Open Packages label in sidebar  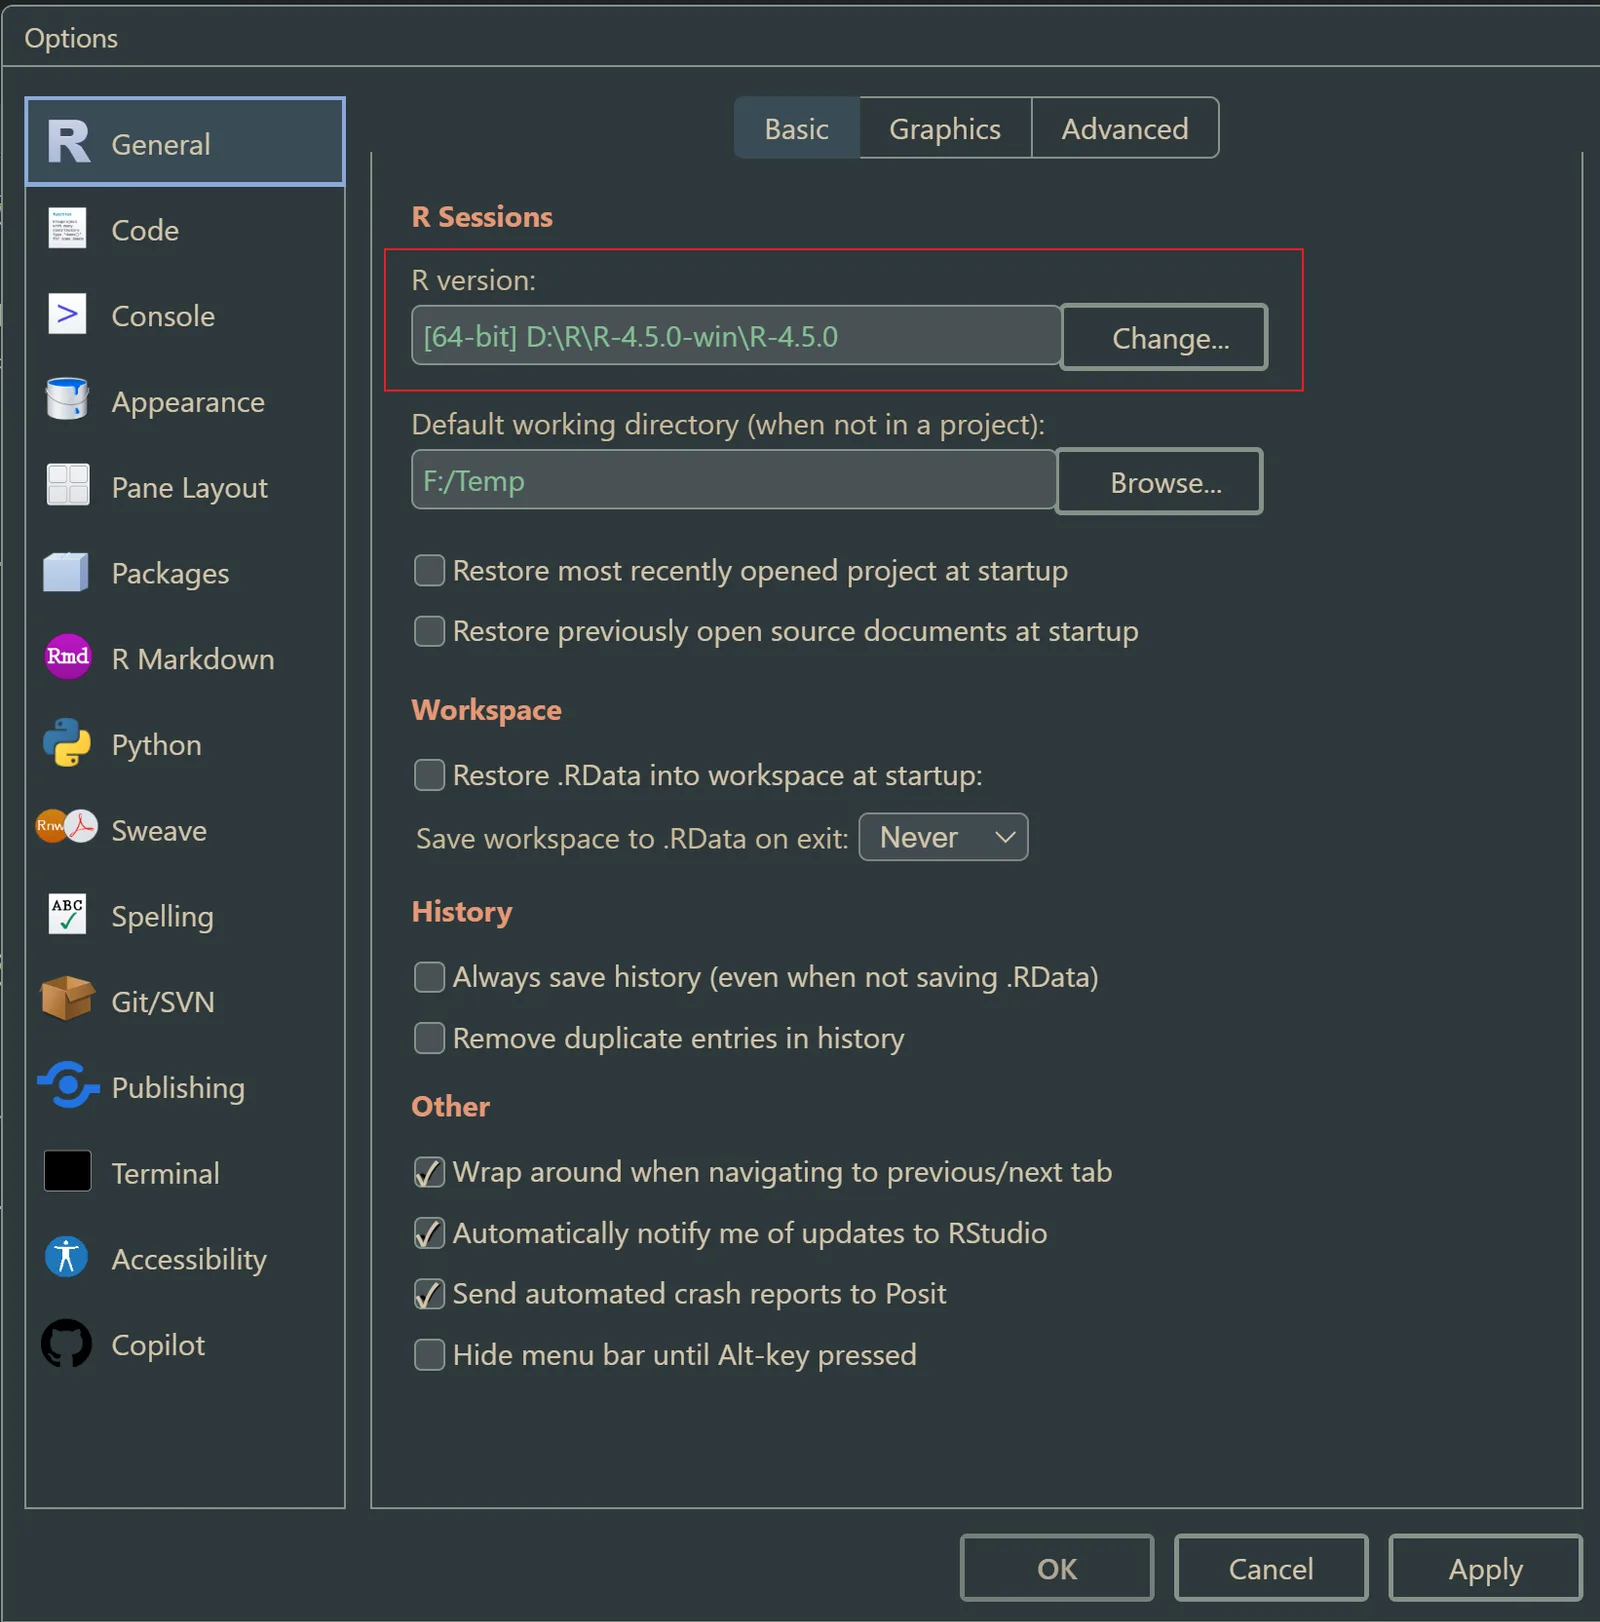170,574
